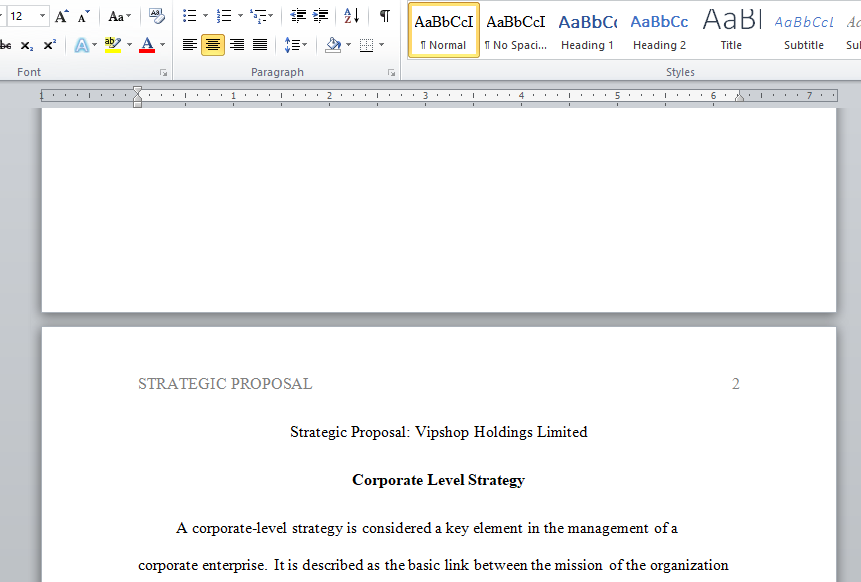Open line spacing dropdown arrow
This screenshot has width=861, height=582.
tap(305, 44)
